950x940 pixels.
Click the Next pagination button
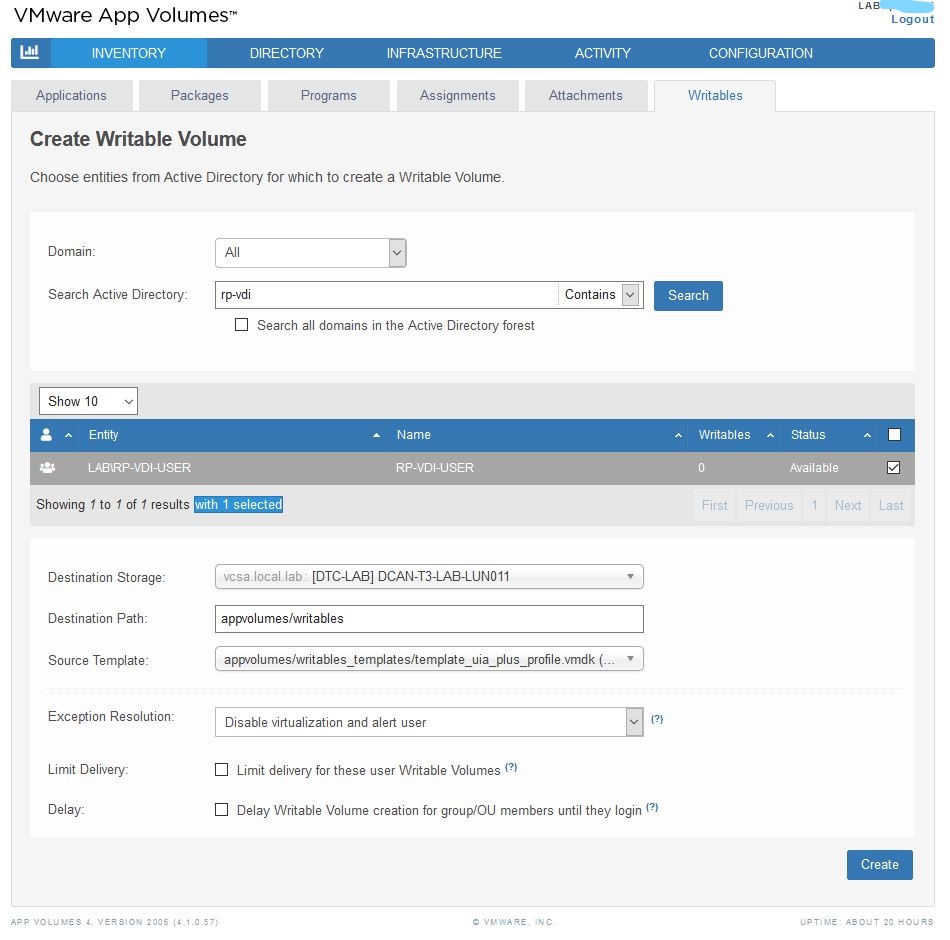point(848,505)
